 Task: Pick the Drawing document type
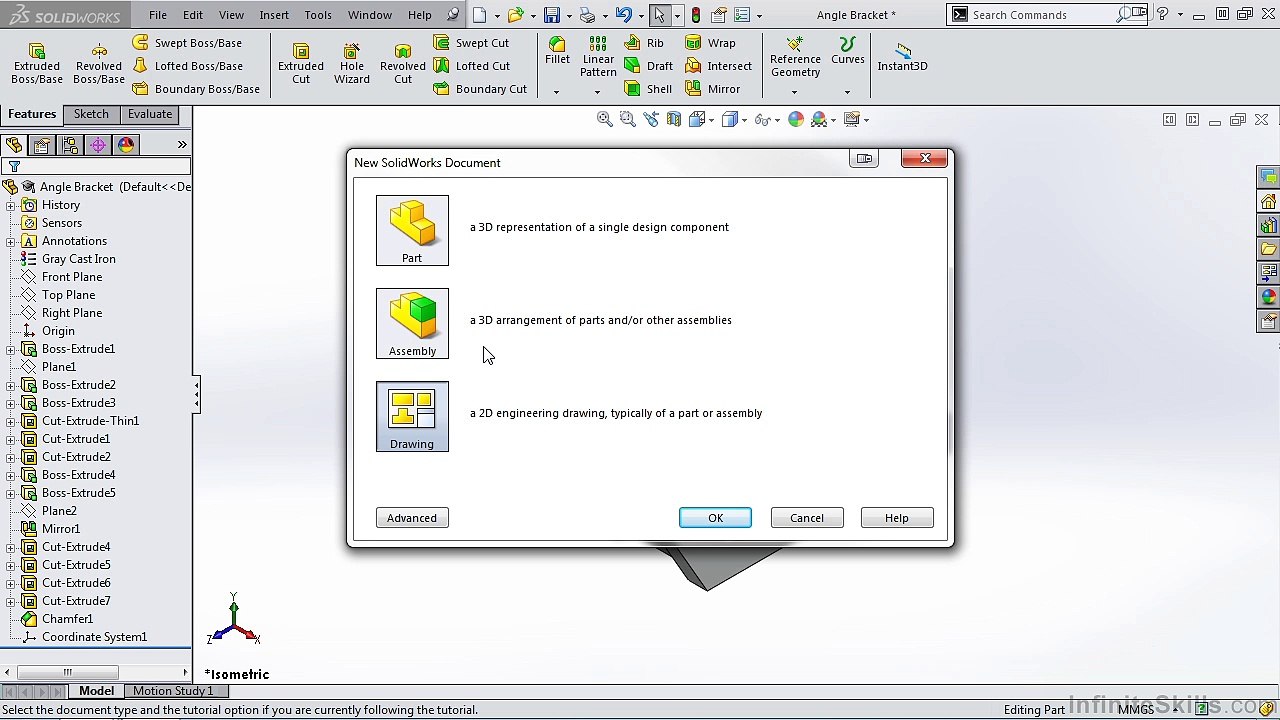412,416
